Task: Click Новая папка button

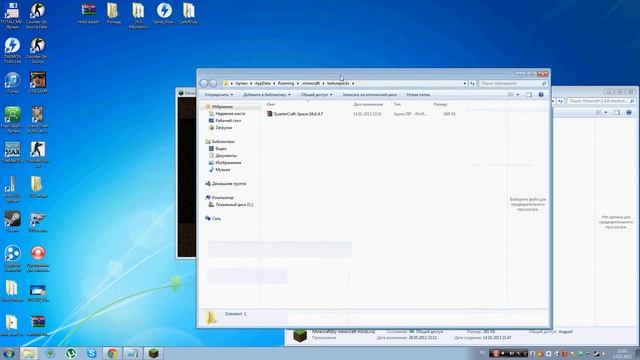Action: click(x=418, y=95)
